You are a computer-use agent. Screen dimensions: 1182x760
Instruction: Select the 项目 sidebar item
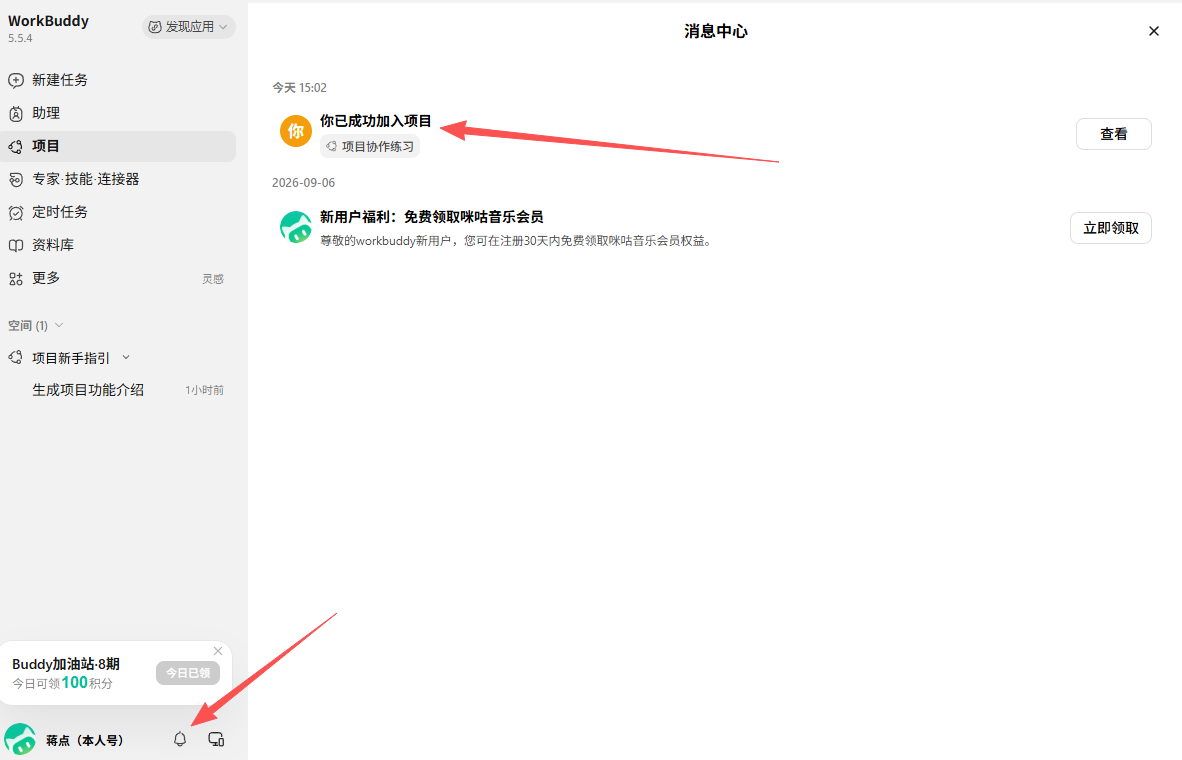pos(118,146)
